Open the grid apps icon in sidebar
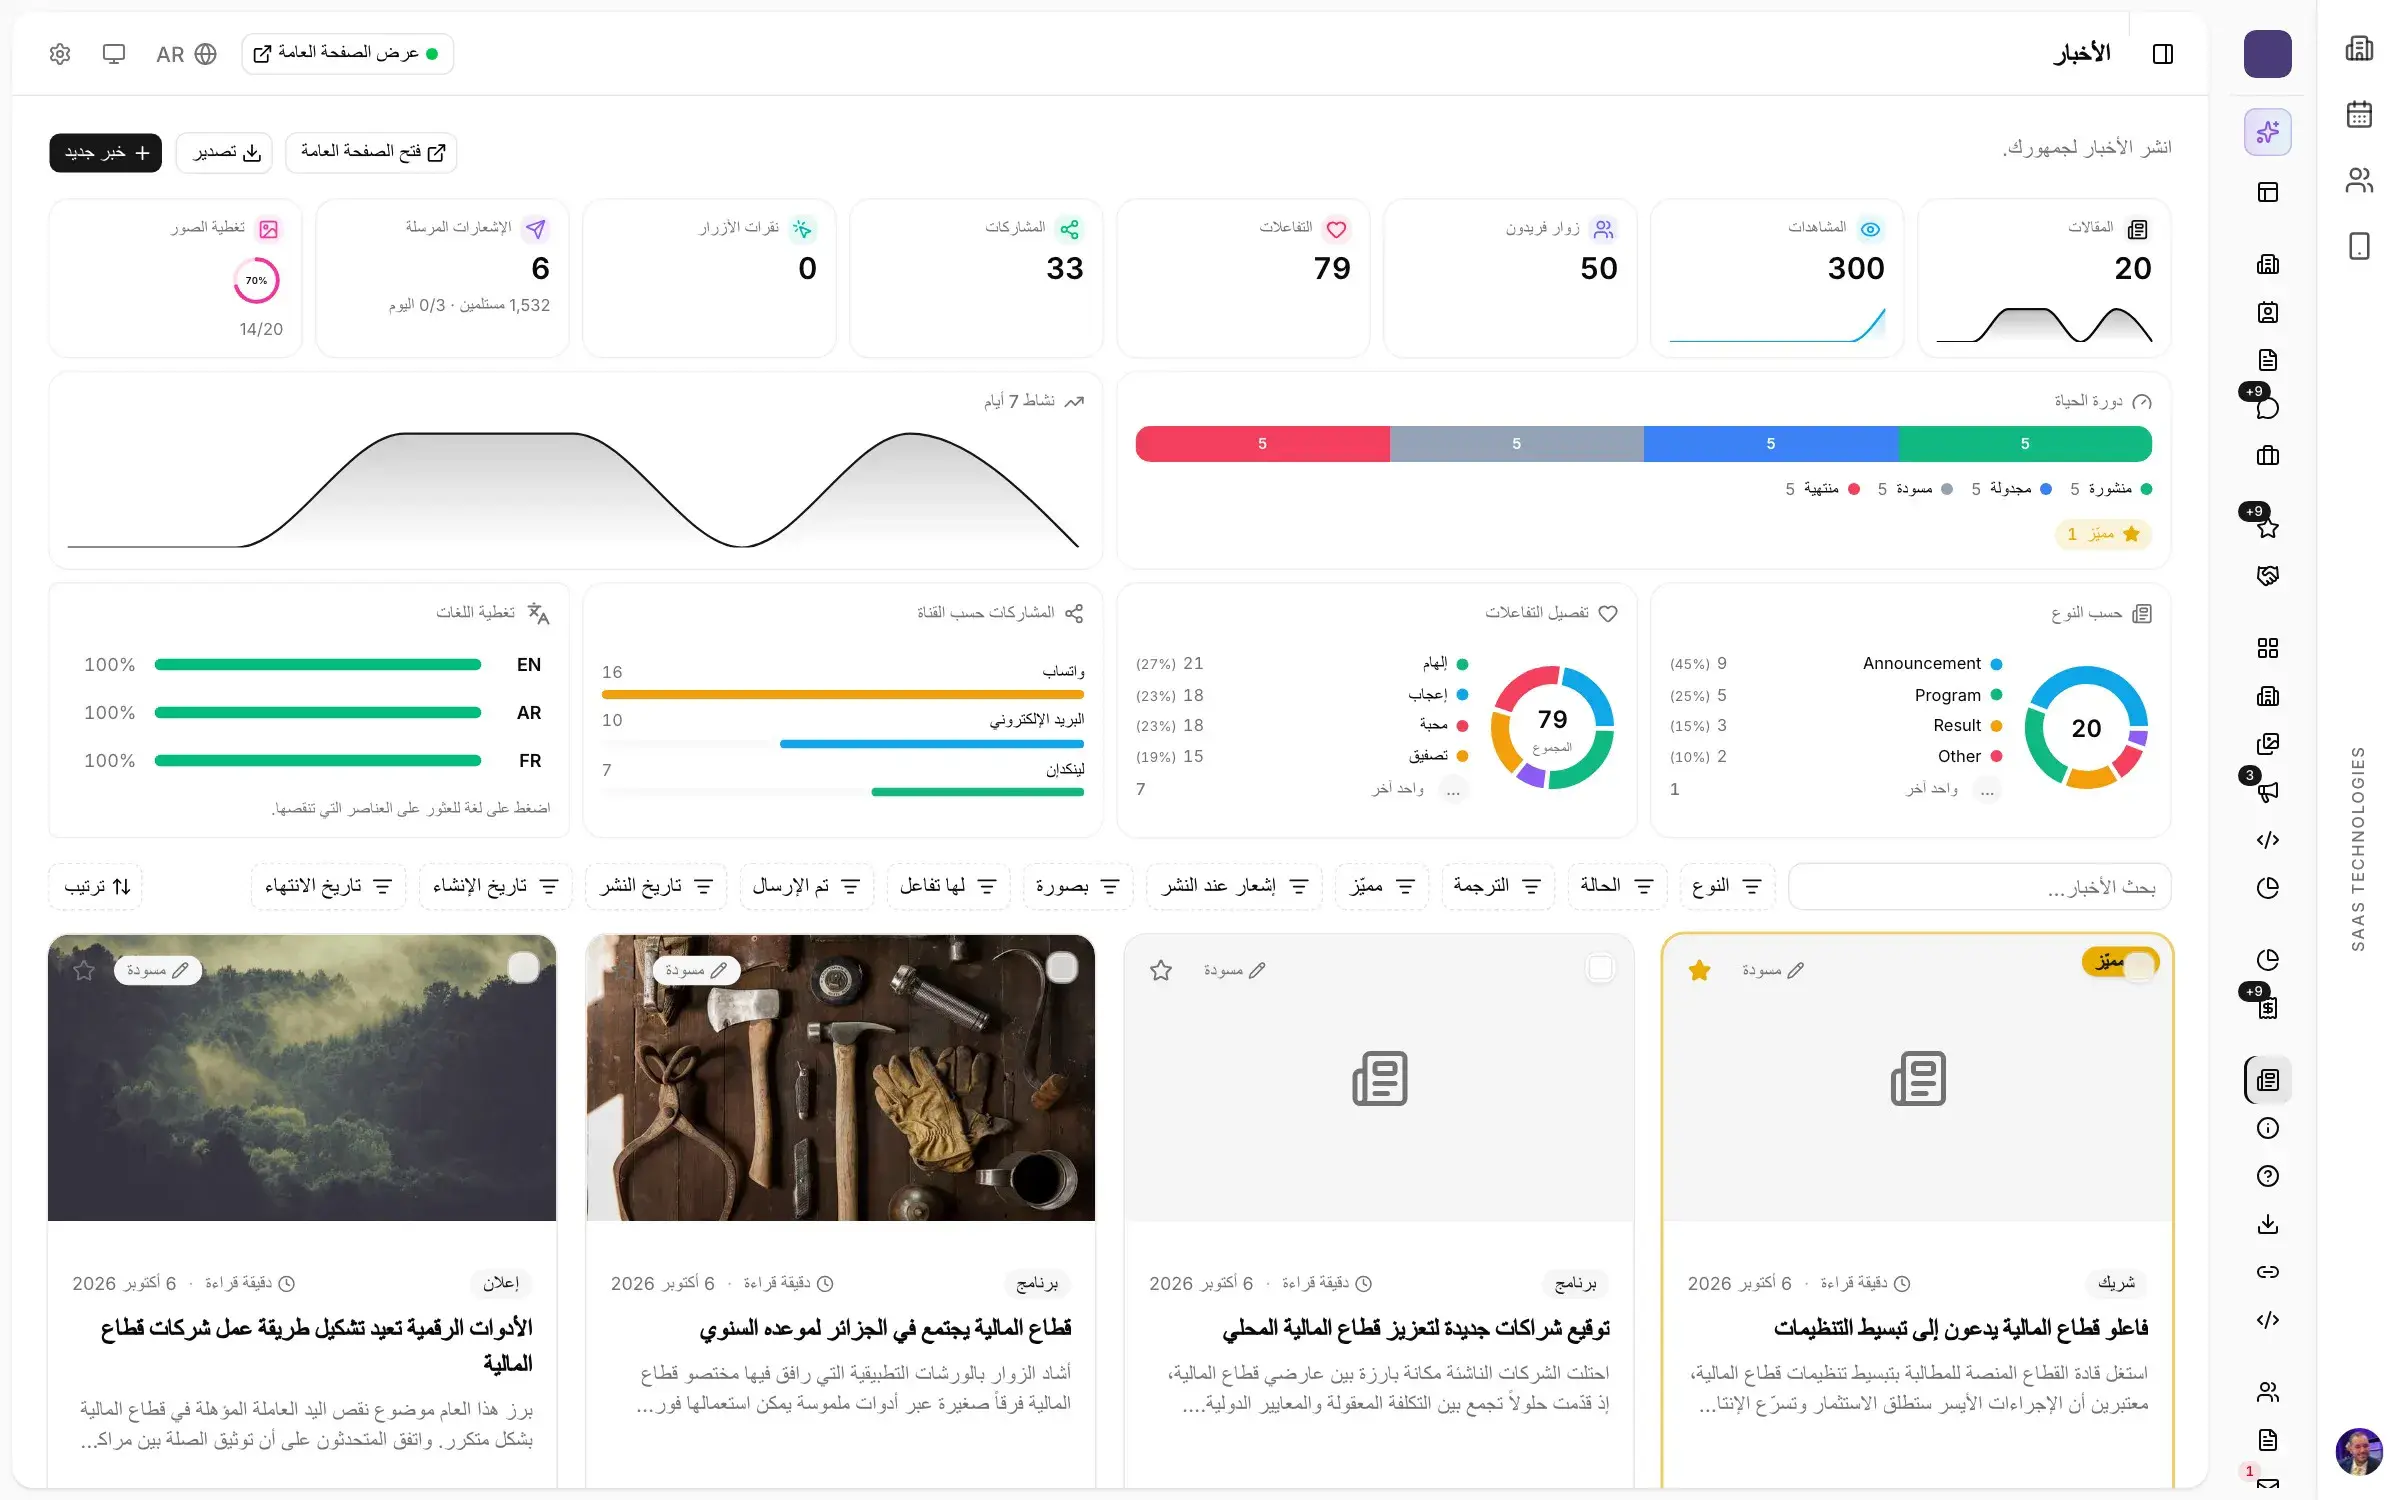 (x=2268, y=648)
